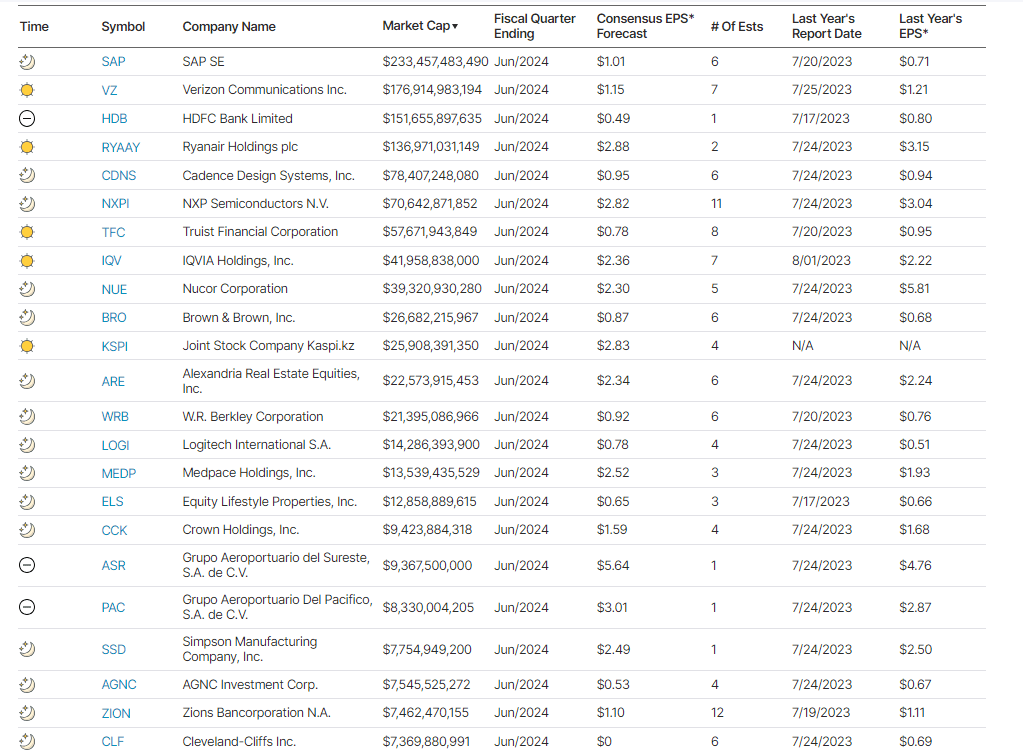This screenshot has height=753, width=1023.
Task: Open the MEDP symbol link
Action: [x=119, y=474]
